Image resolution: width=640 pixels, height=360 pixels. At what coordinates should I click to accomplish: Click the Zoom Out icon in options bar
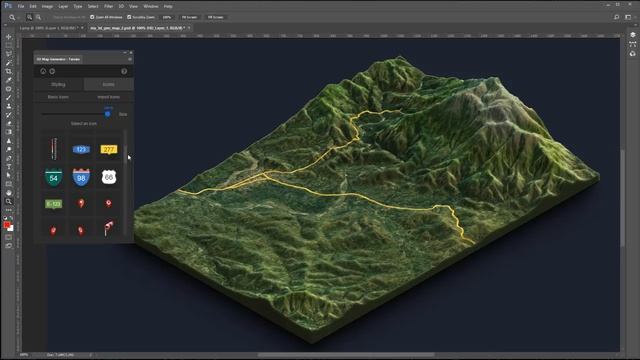coord(38,17)
